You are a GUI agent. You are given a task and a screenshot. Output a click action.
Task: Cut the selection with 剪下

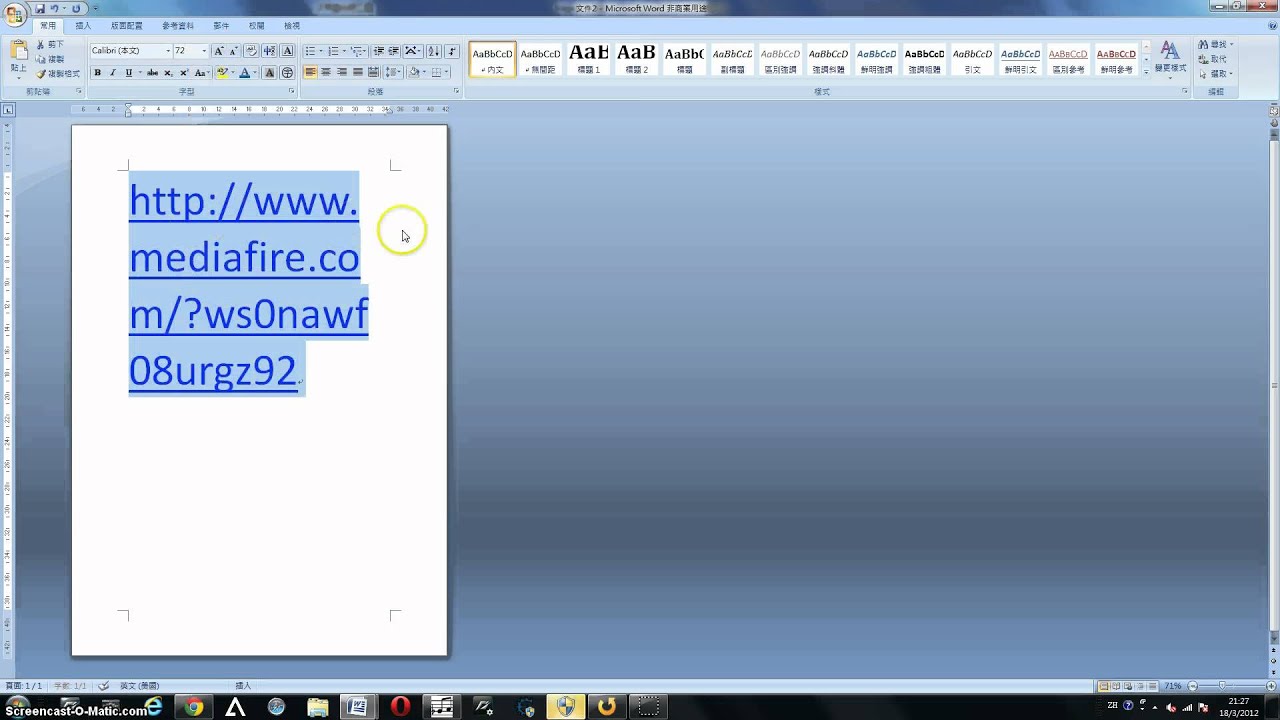pyautogui.click(x=50, y=45)
